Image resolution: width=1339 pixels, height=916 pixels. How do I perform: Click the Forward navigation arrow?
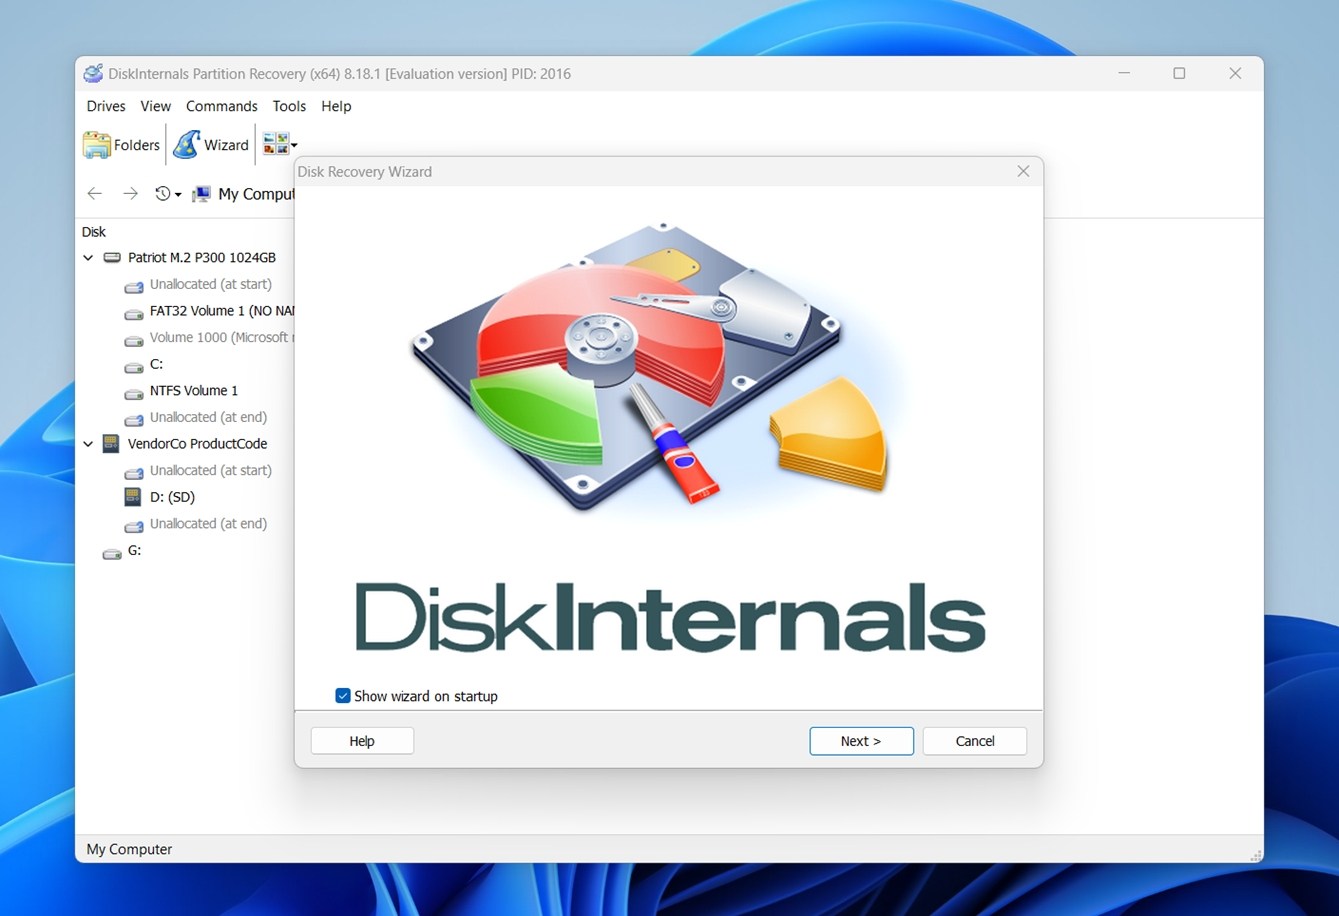pyautogui.click(x=130, y=194)
